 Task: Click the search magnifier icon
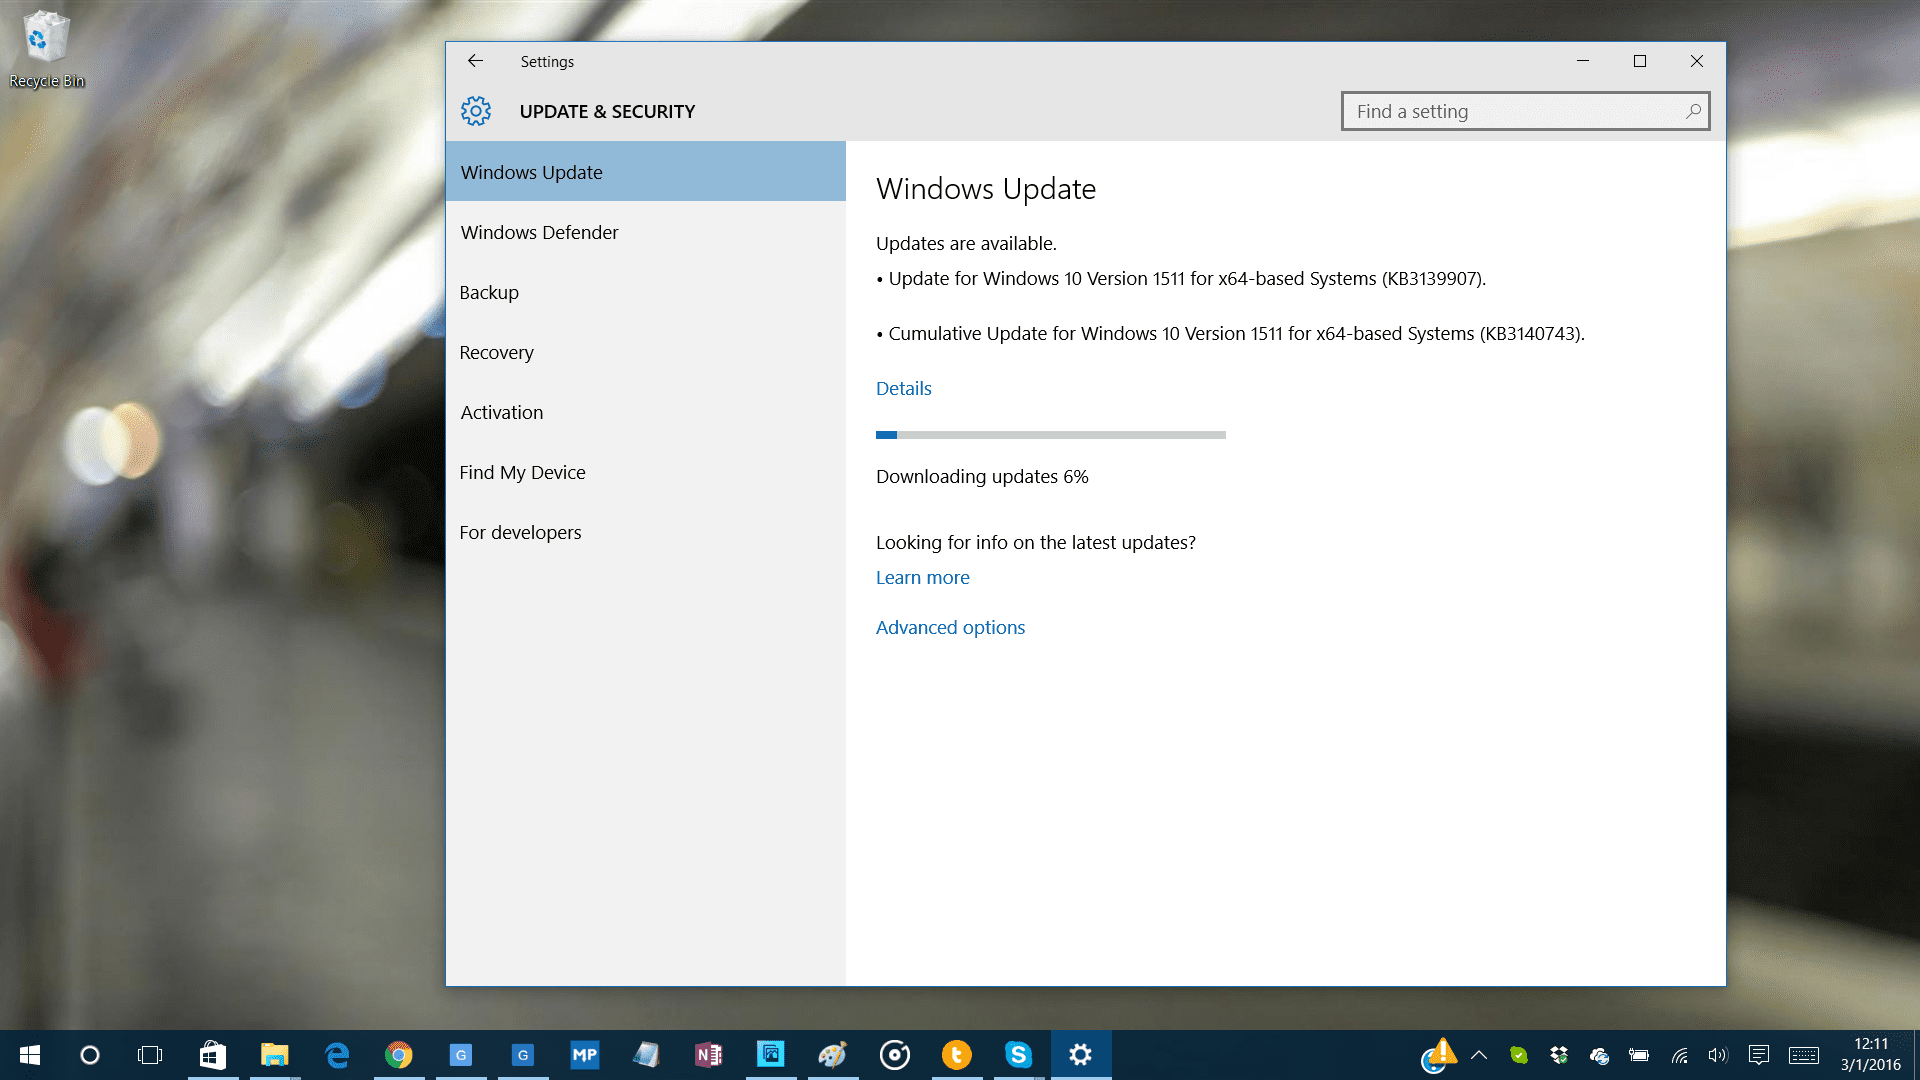coord(1693,111)
